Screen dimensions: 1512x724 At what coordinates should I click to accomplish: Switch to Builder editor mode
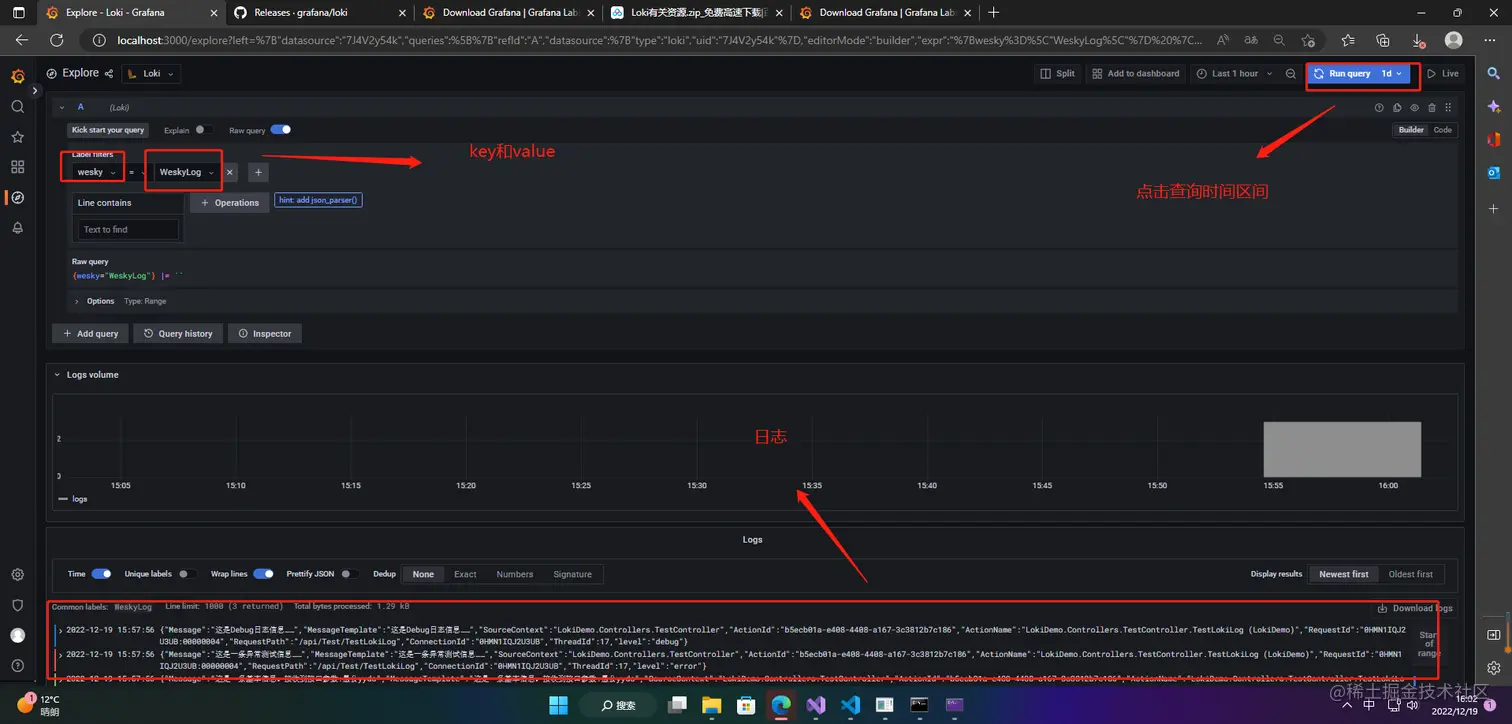[1411, 130]
